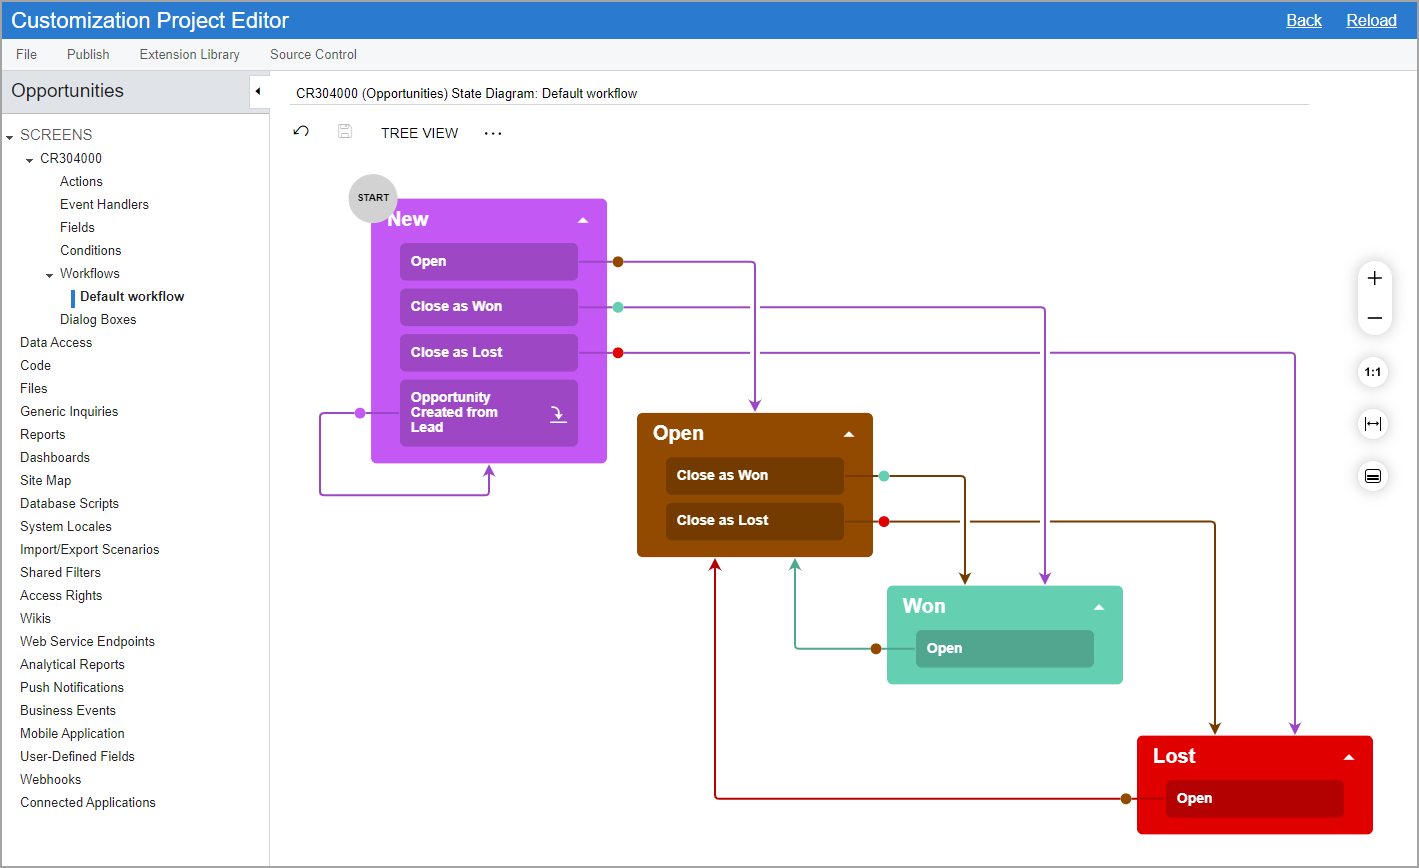Reset diagram zoom to 1:1
This screenshot has height=868, width=1419.
click(1373, 373)
